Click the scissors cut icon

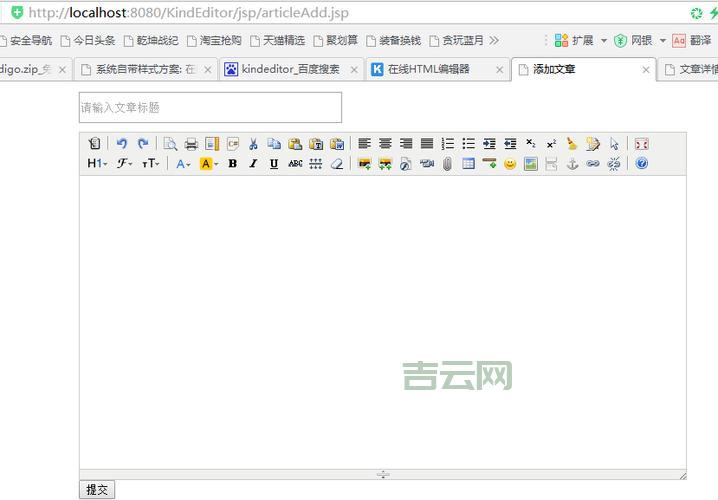(253, 144)
